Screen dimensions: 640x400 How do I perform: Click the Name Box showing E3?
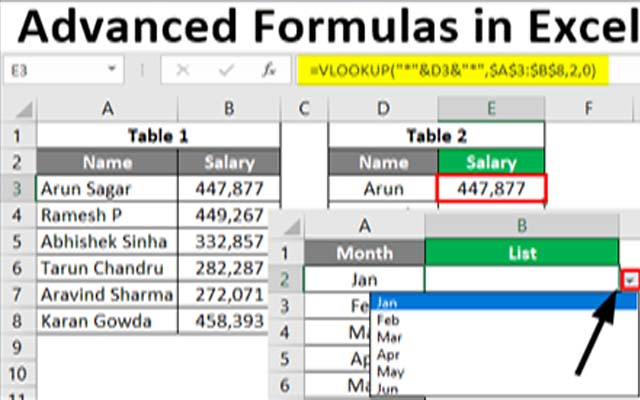click(x=63, y=70)
